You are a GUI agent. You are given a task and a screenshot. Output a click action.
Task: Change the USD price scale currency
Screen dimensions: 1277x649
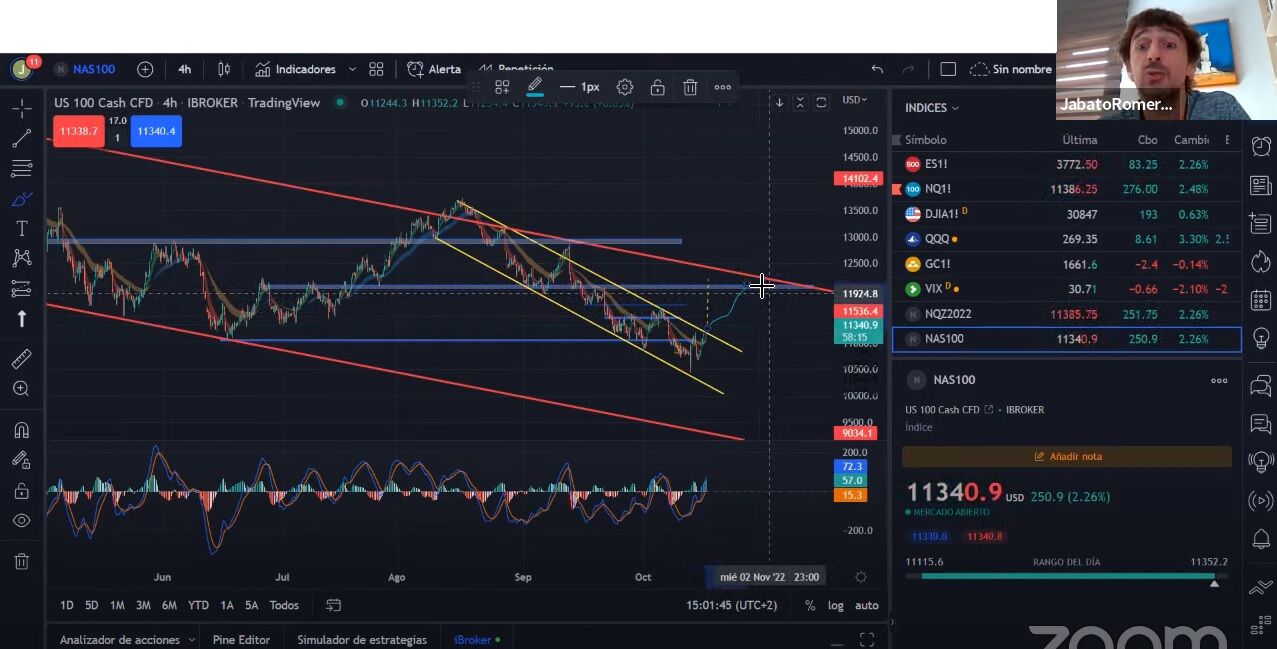tap(855, 100)
